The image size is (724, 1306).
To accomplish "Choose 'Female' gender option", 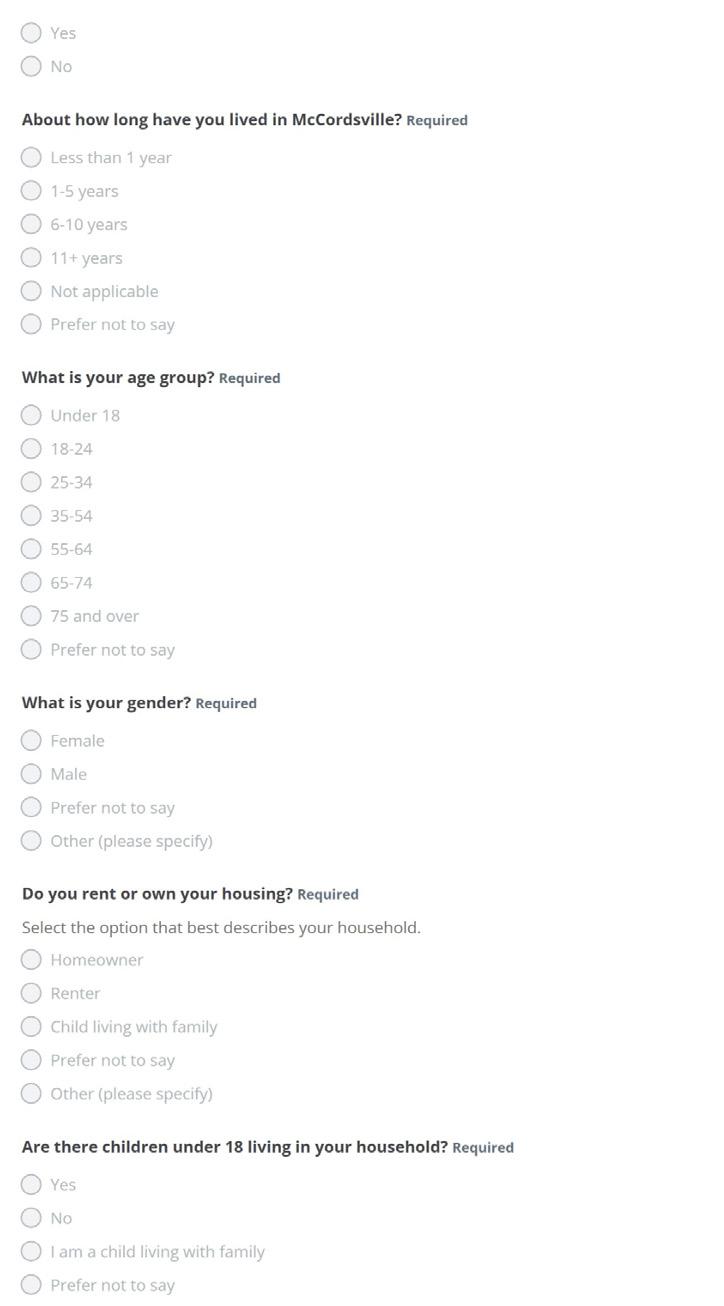I will 31,740.
